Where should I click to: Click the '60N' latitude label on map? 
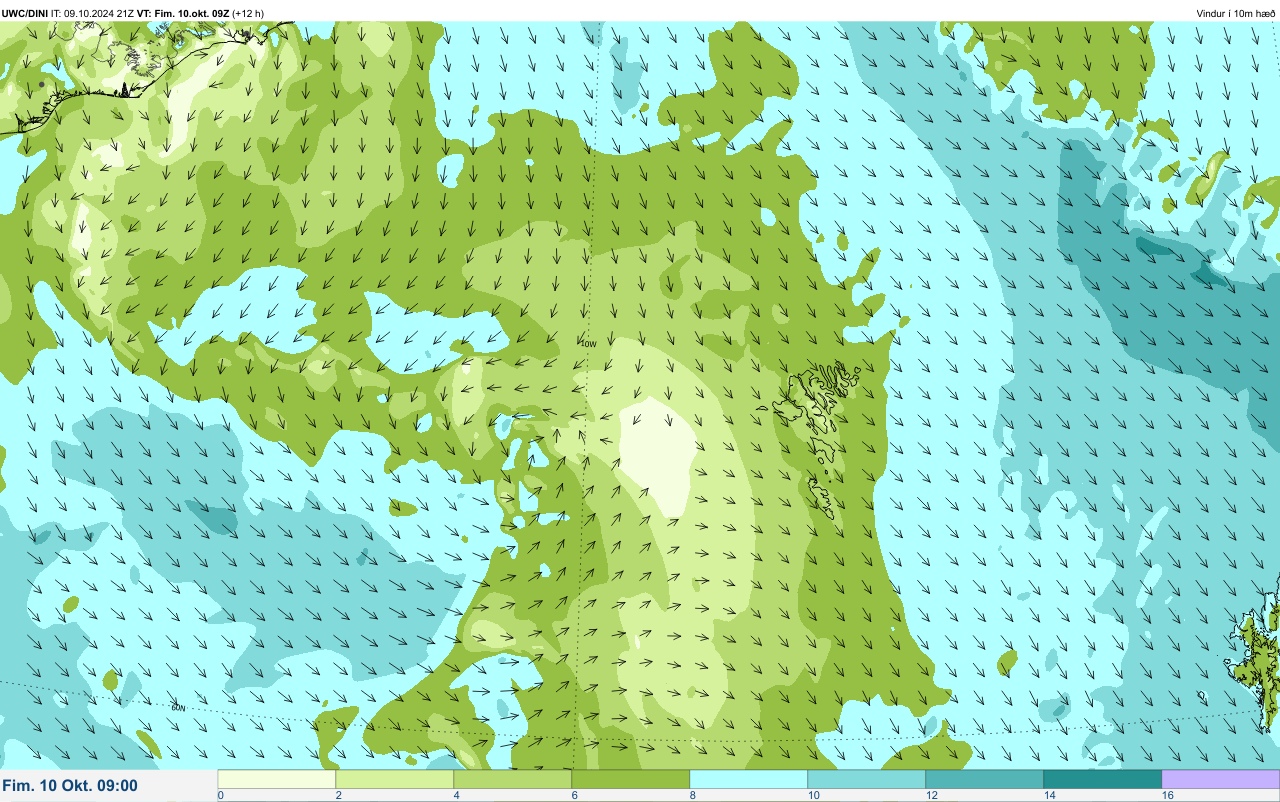[178, 708]
